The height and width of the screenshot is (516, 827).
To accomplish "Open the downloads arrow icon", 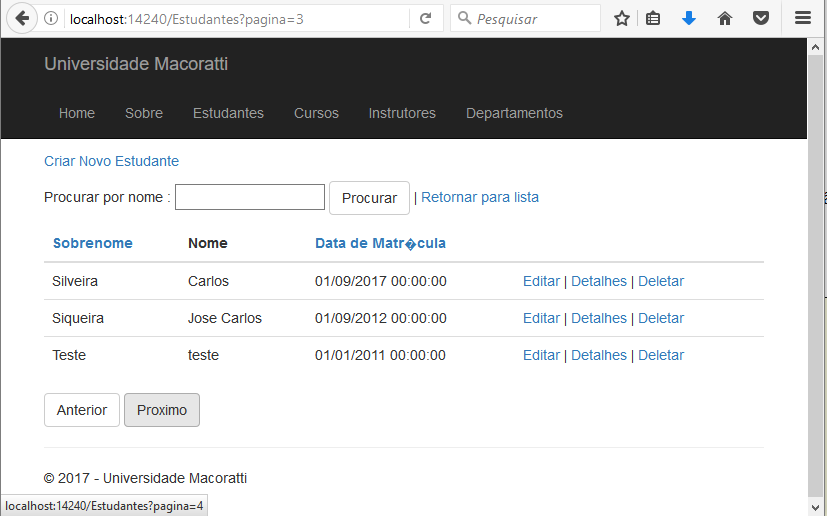I will (x=689, y=19).
